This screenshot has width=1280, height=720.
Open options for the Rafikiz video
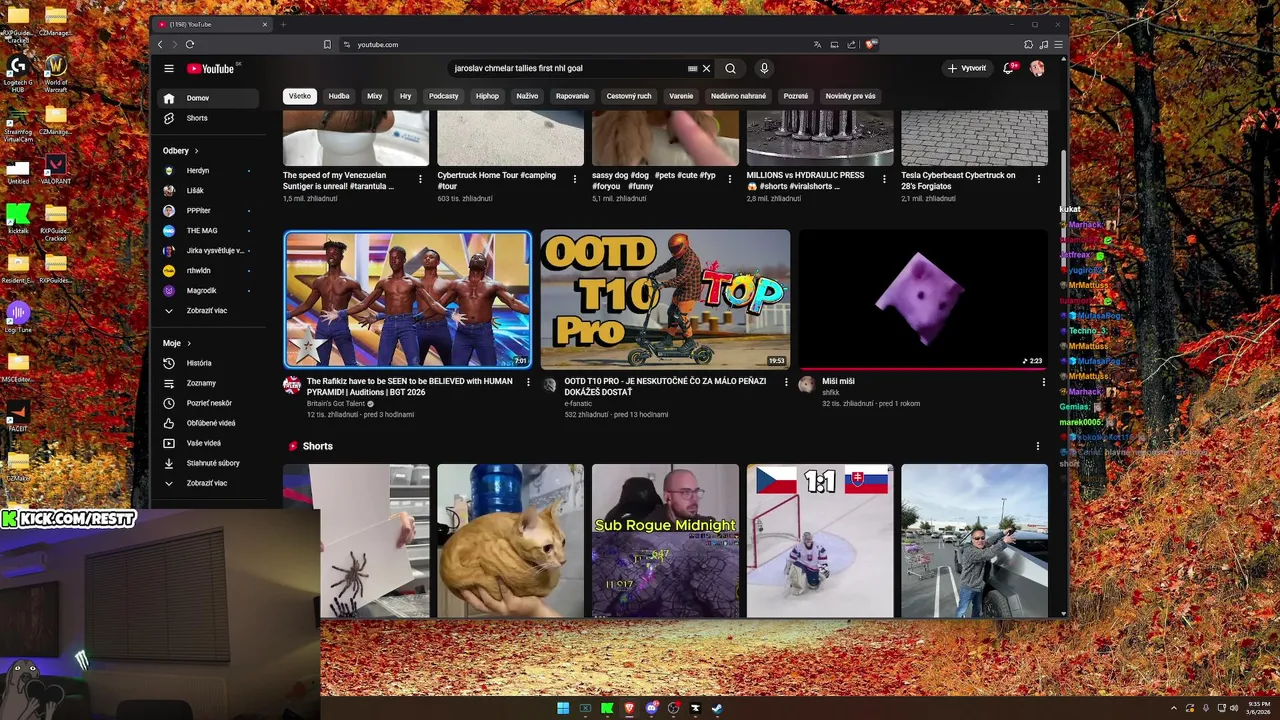point(529,382)
